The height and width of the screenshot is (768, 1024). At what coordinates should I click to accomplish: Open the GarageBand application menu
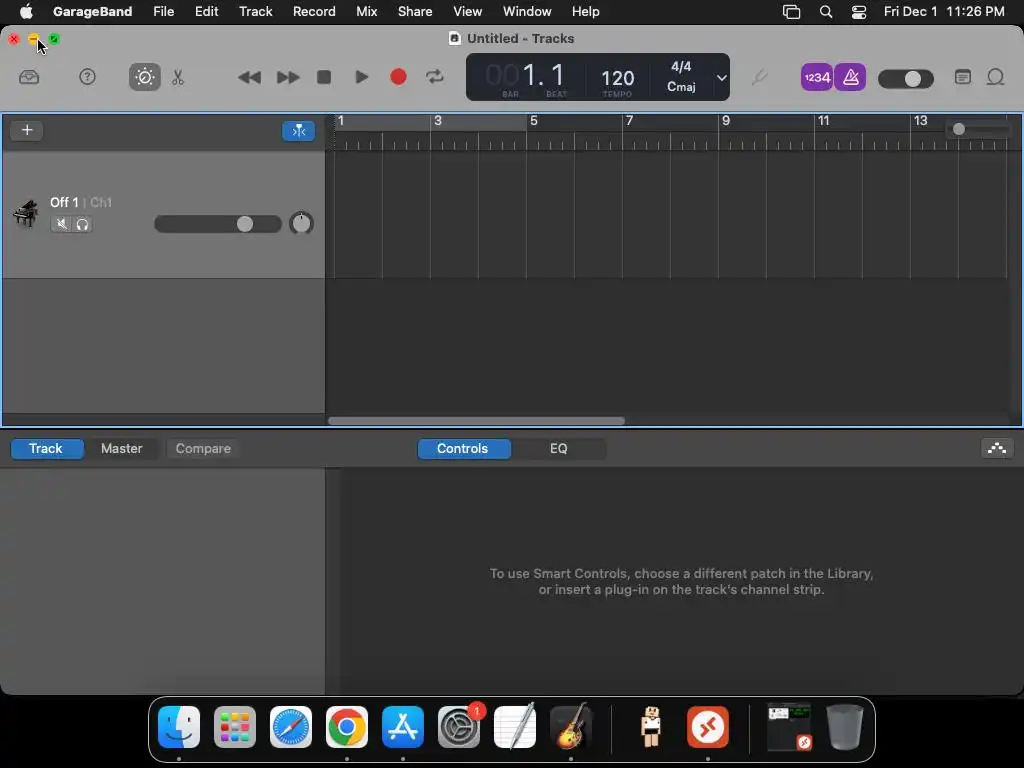pyautogui.click(x=92, y=11)
